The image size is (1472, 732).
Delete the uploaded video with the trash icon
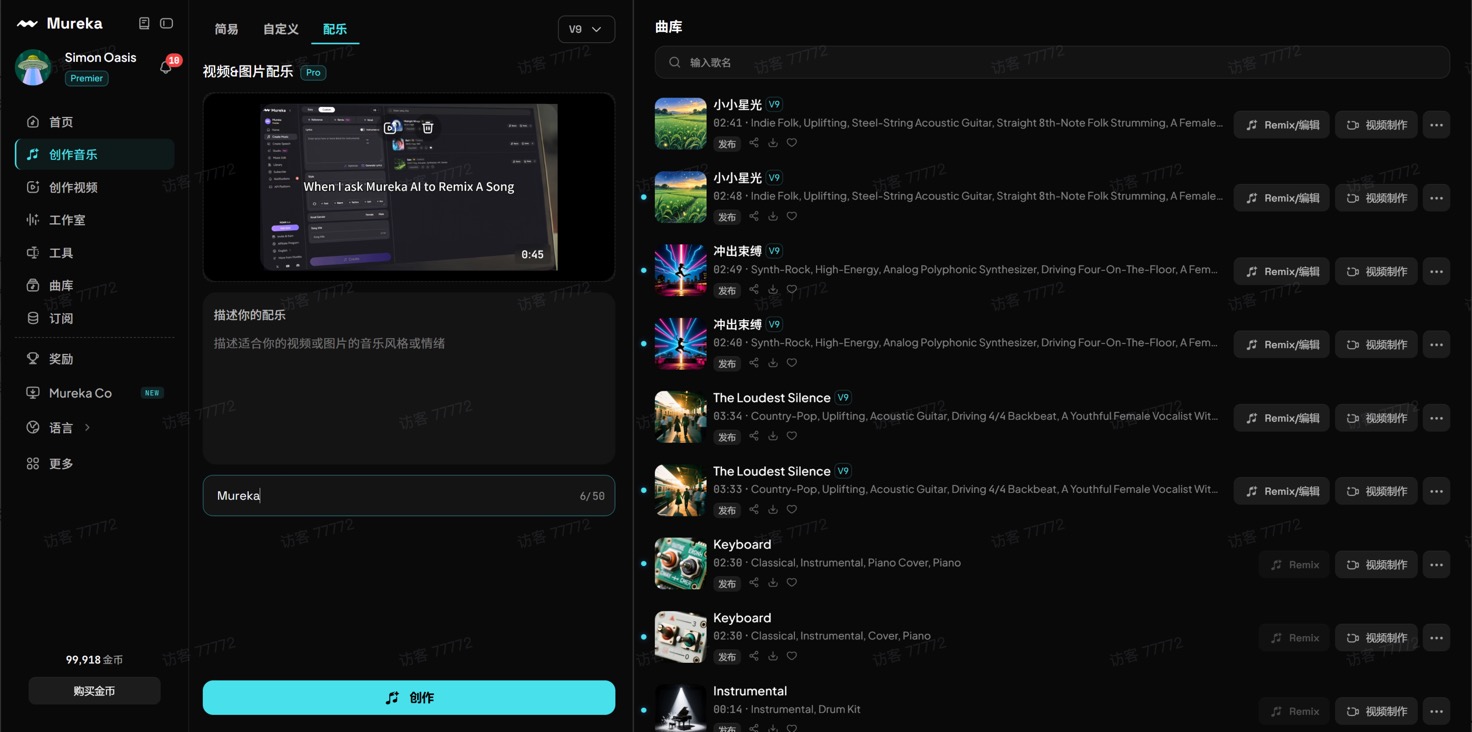click(x=428, y=127)
